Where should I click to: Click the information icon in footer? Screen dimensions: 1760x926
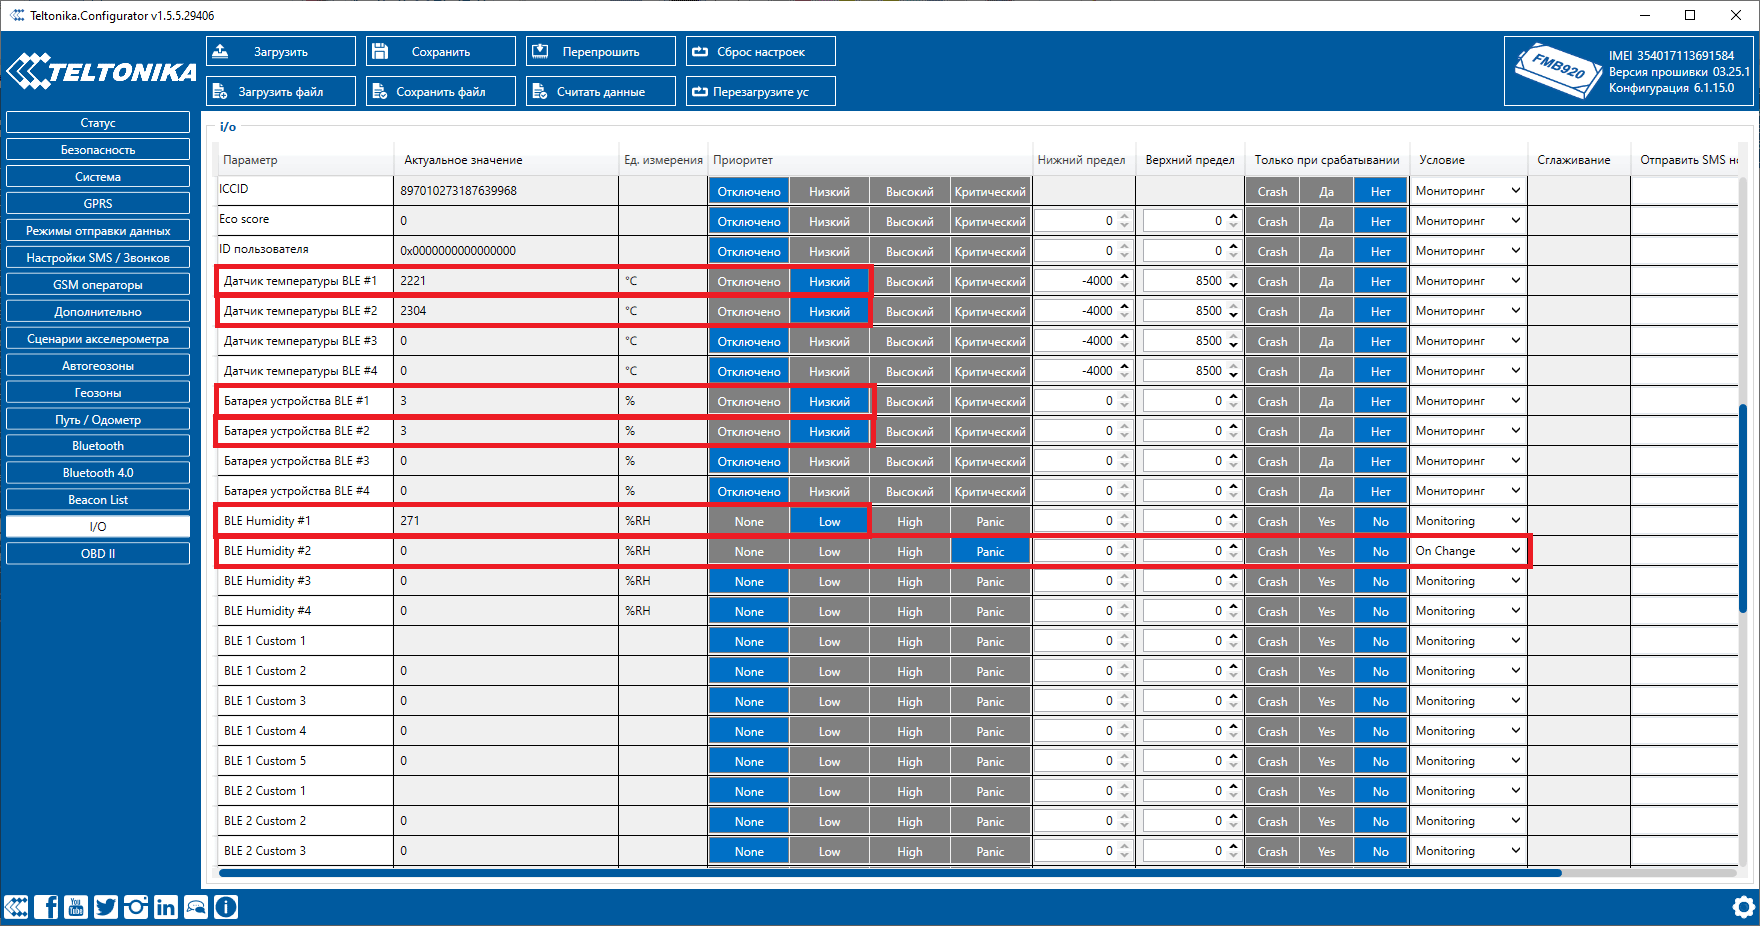point(226,907)
